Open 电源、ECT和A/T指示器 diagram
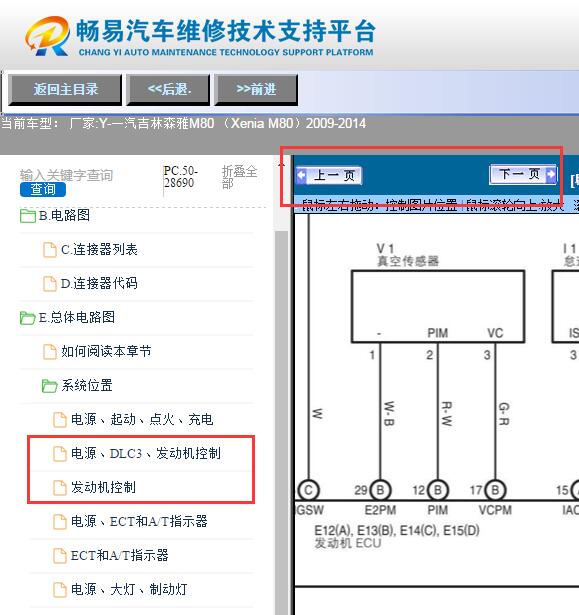 point(139,521)
